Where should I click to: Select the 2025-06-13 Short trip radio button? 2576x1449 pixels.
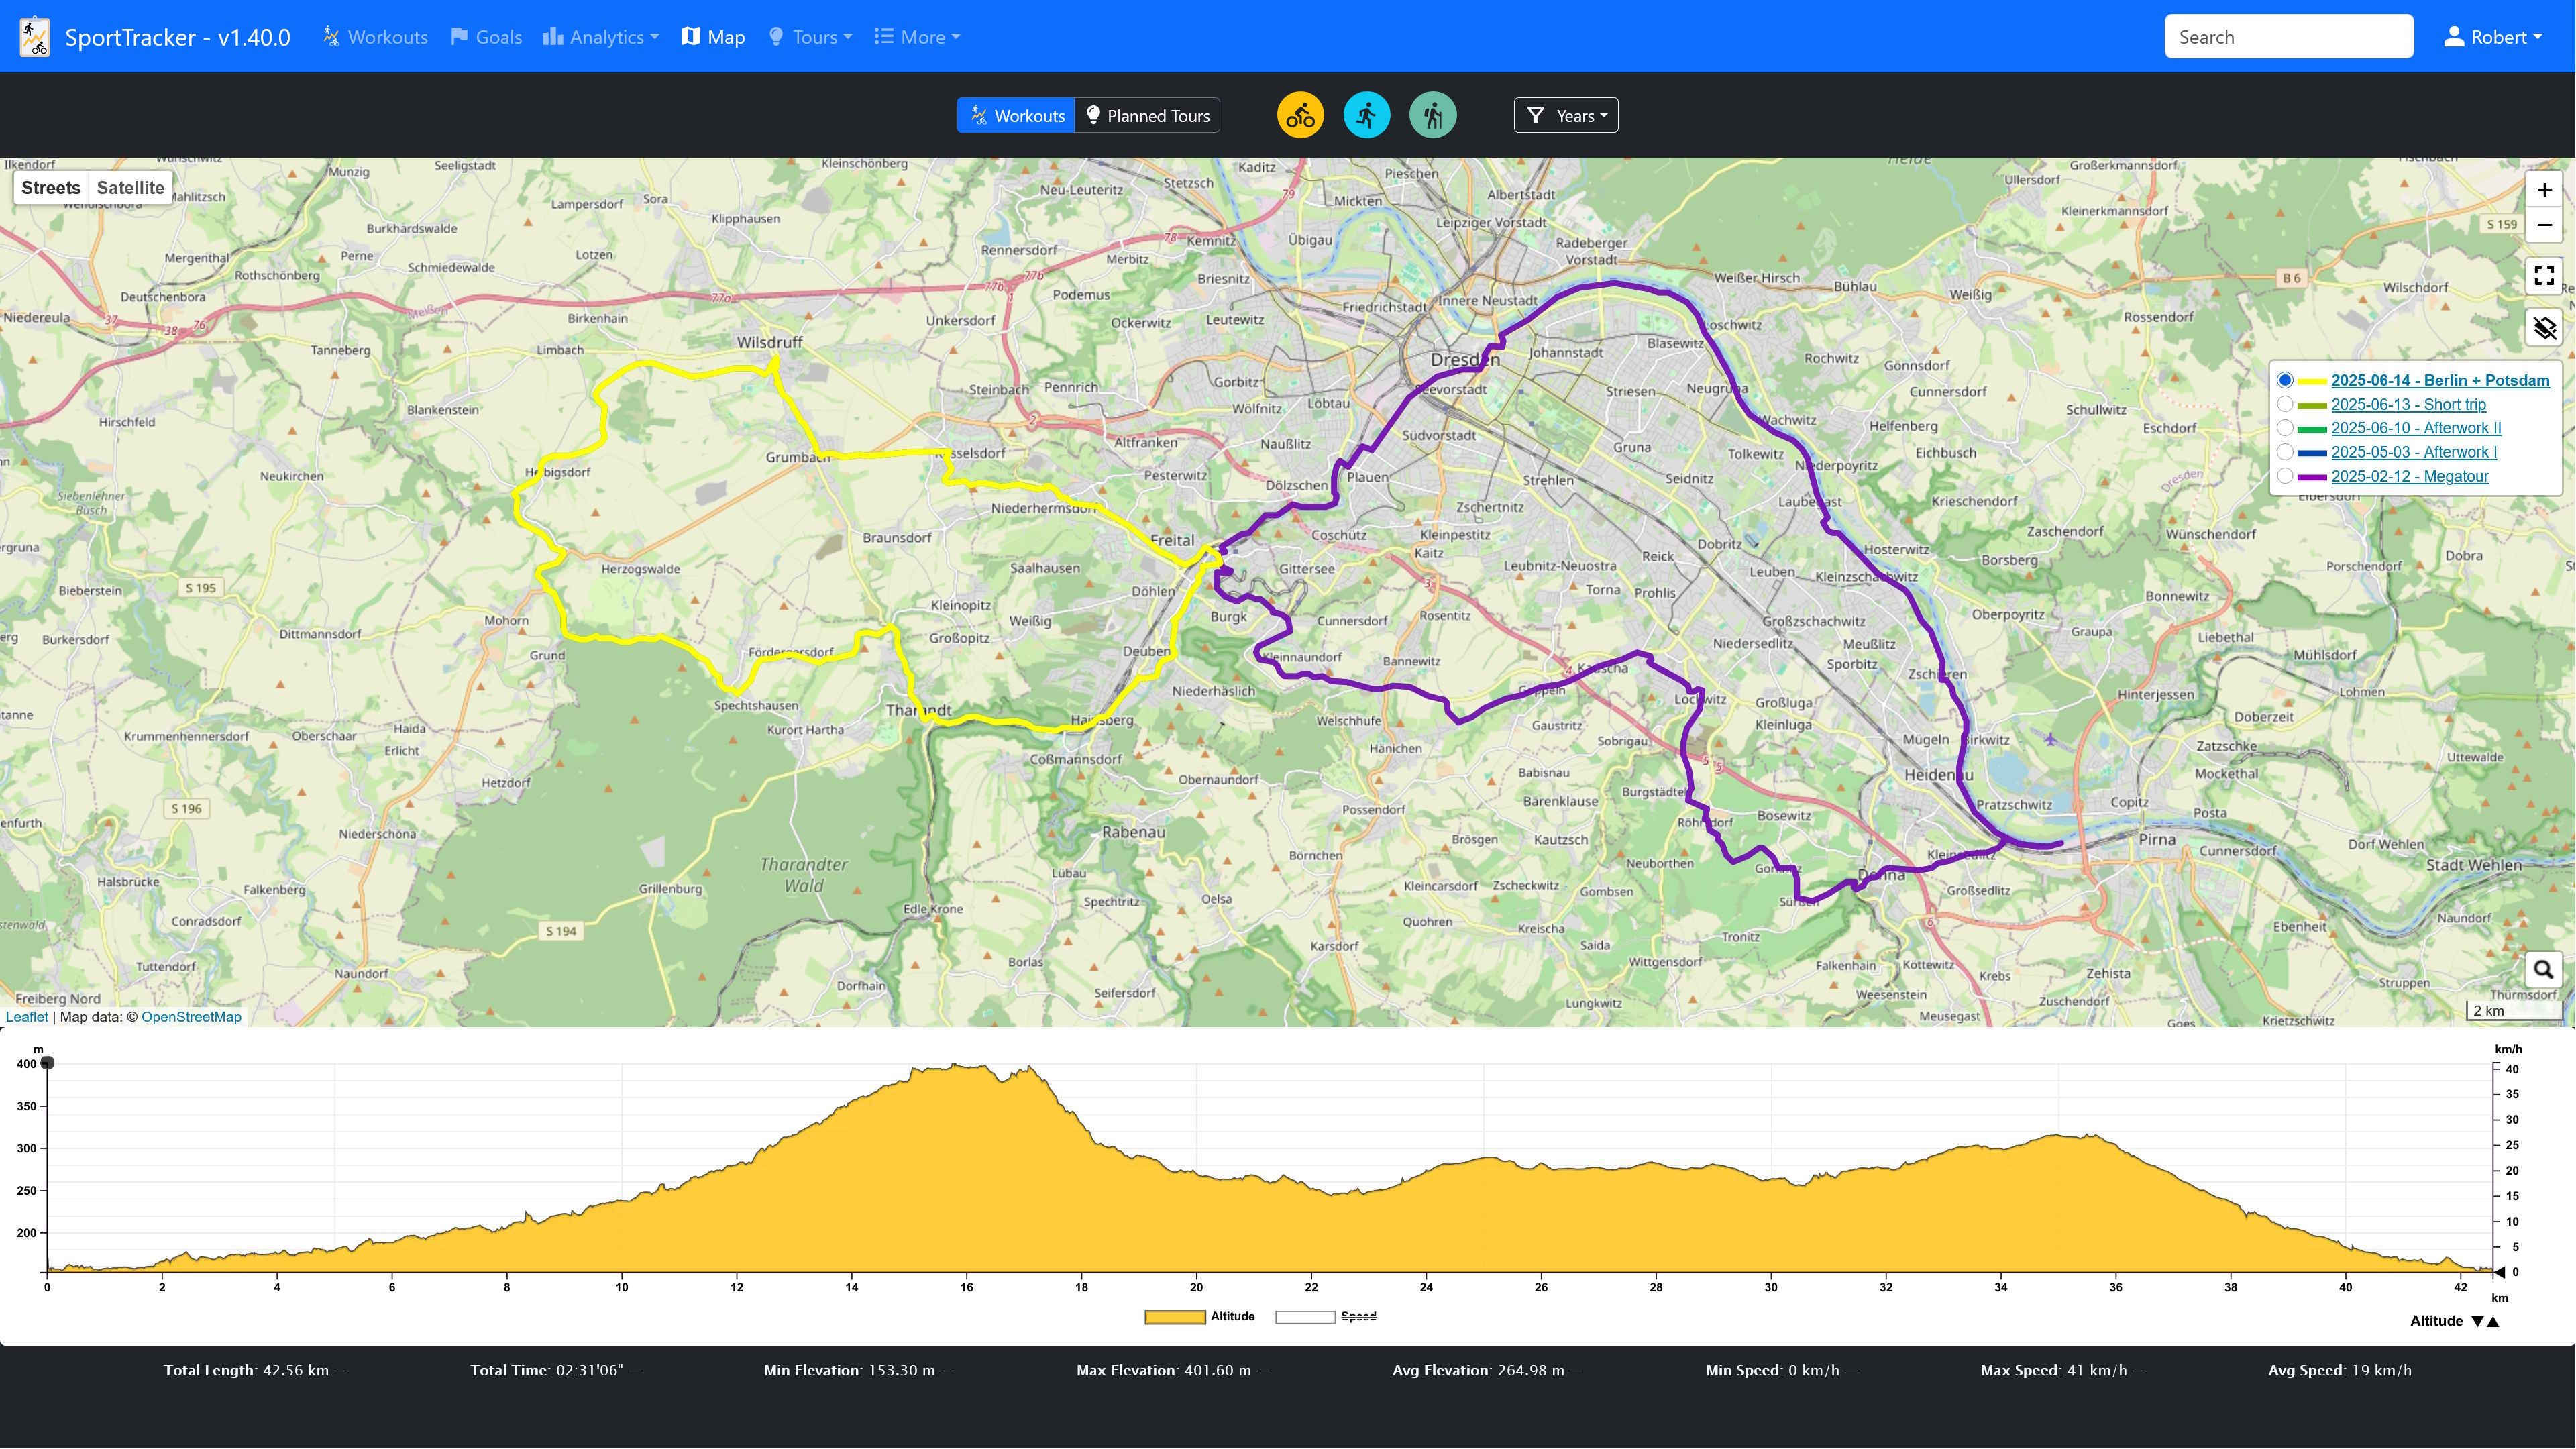[2285, 404]
